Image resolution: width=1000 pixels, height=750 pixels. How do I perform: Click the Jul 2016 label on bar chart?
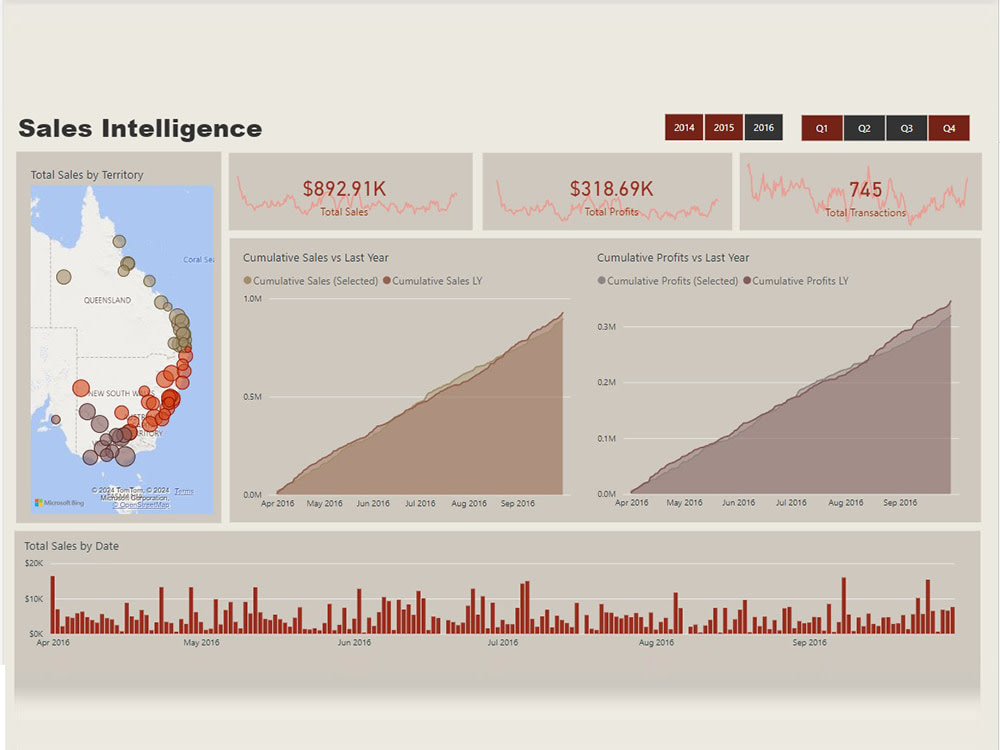point(503,643)
